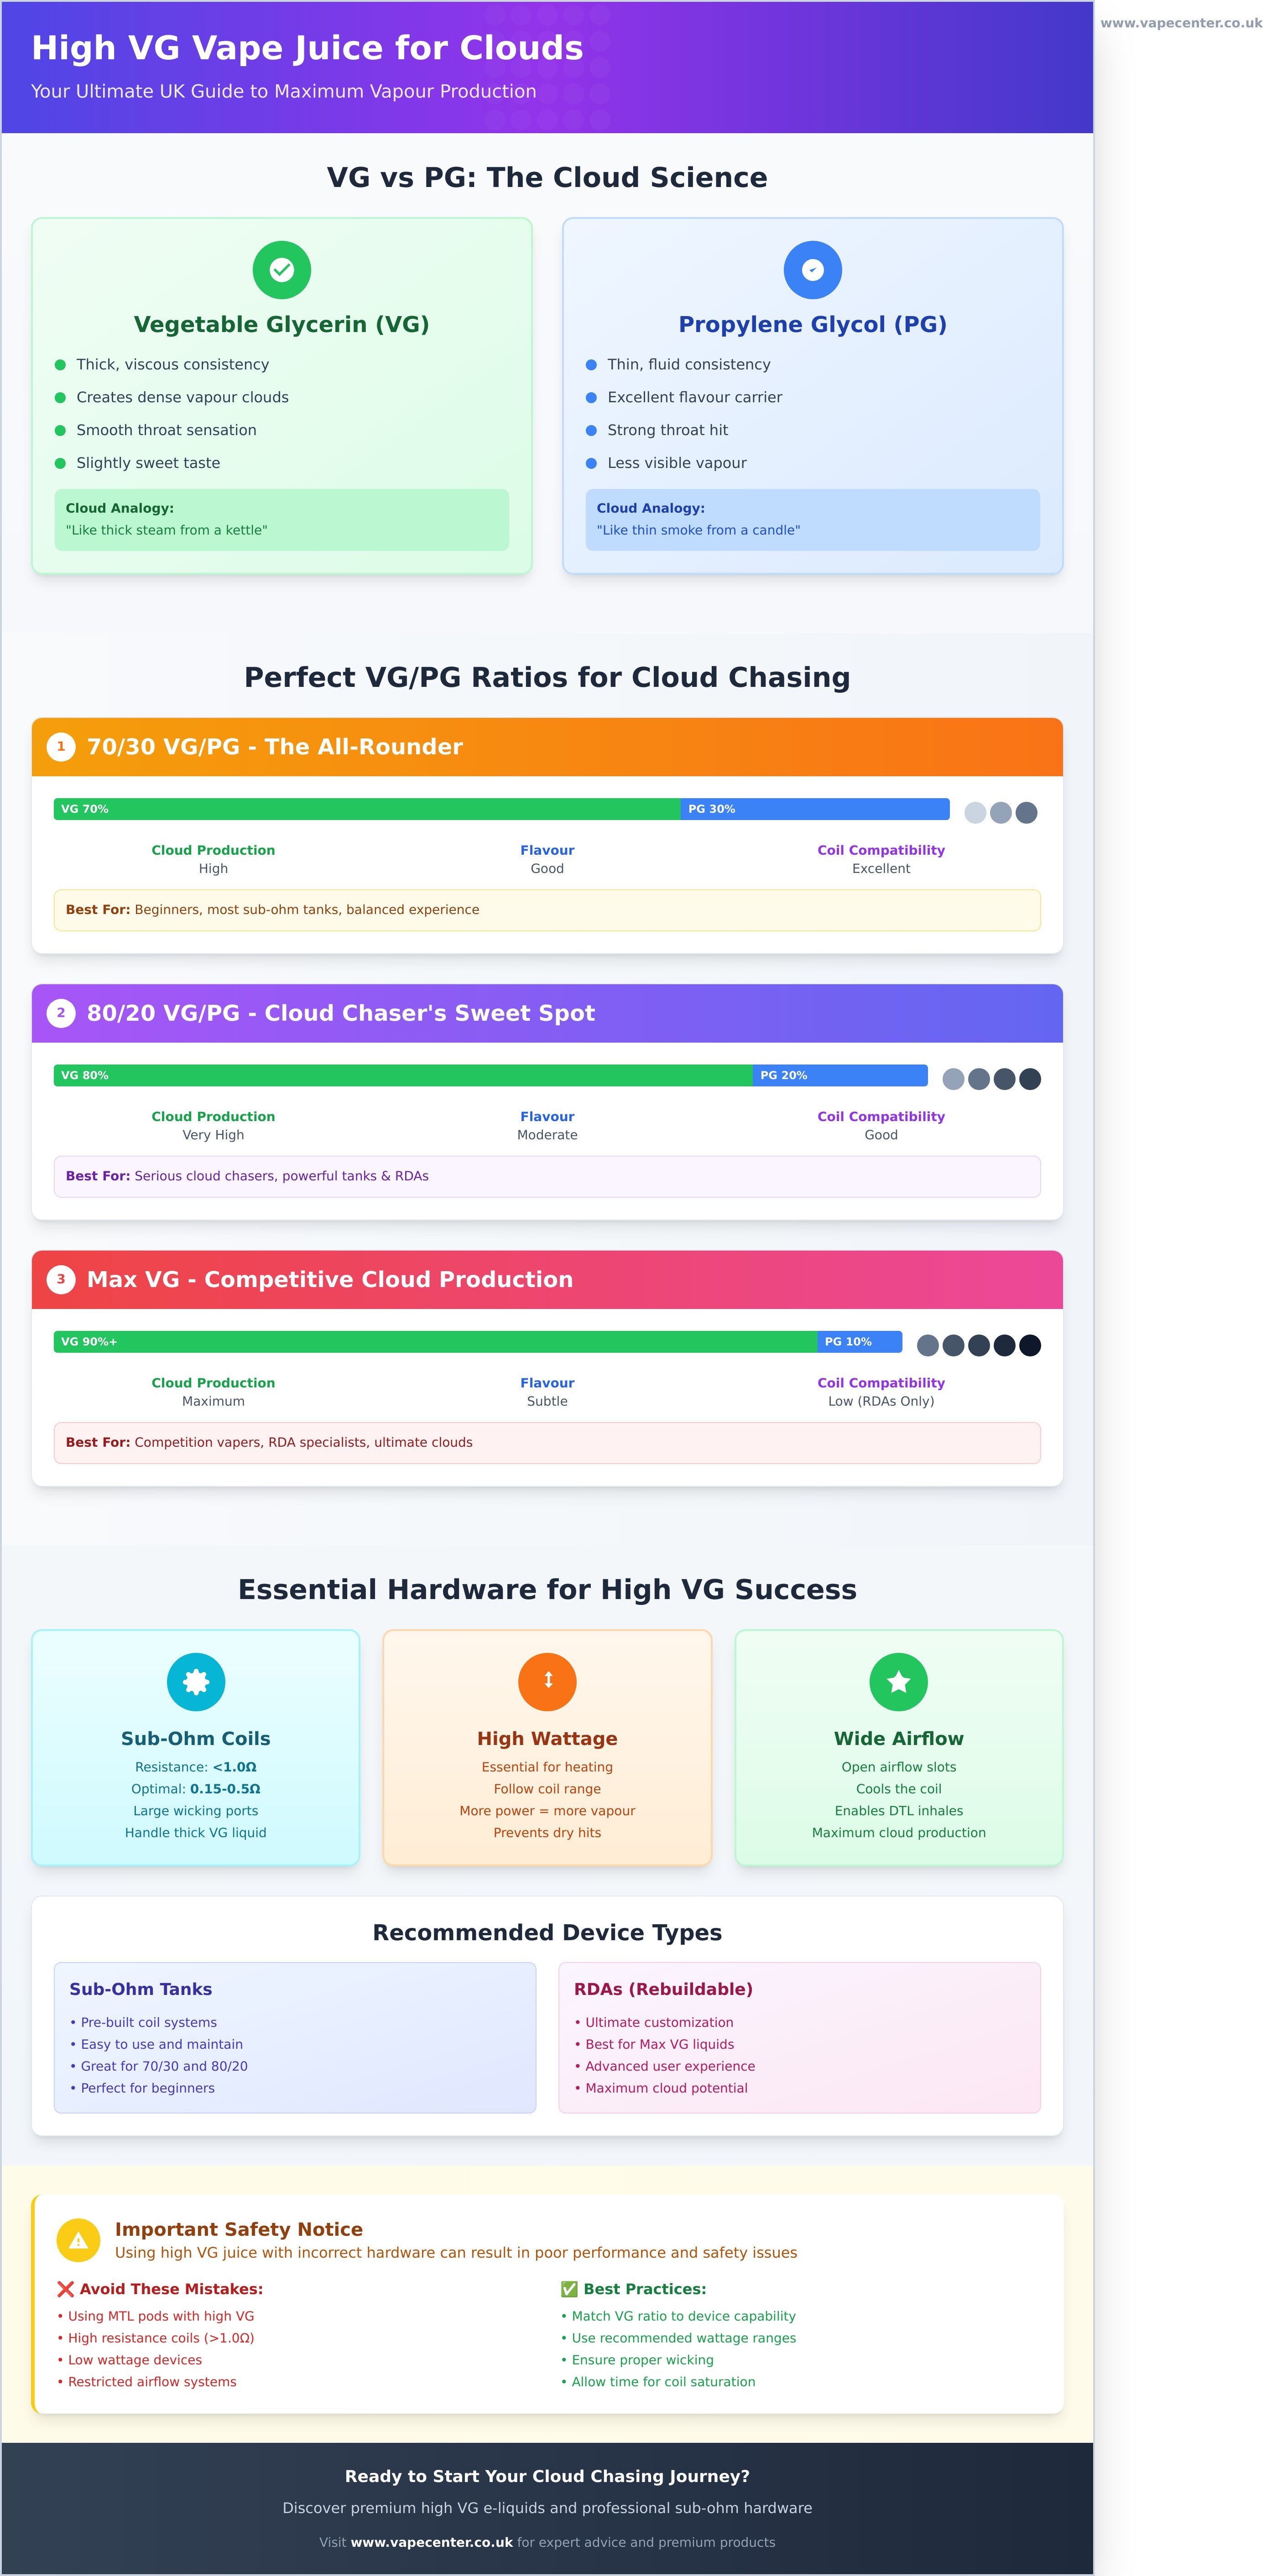Click More power = more vapour text
Screen dimensions: 1272x2576
[547, 1811]
